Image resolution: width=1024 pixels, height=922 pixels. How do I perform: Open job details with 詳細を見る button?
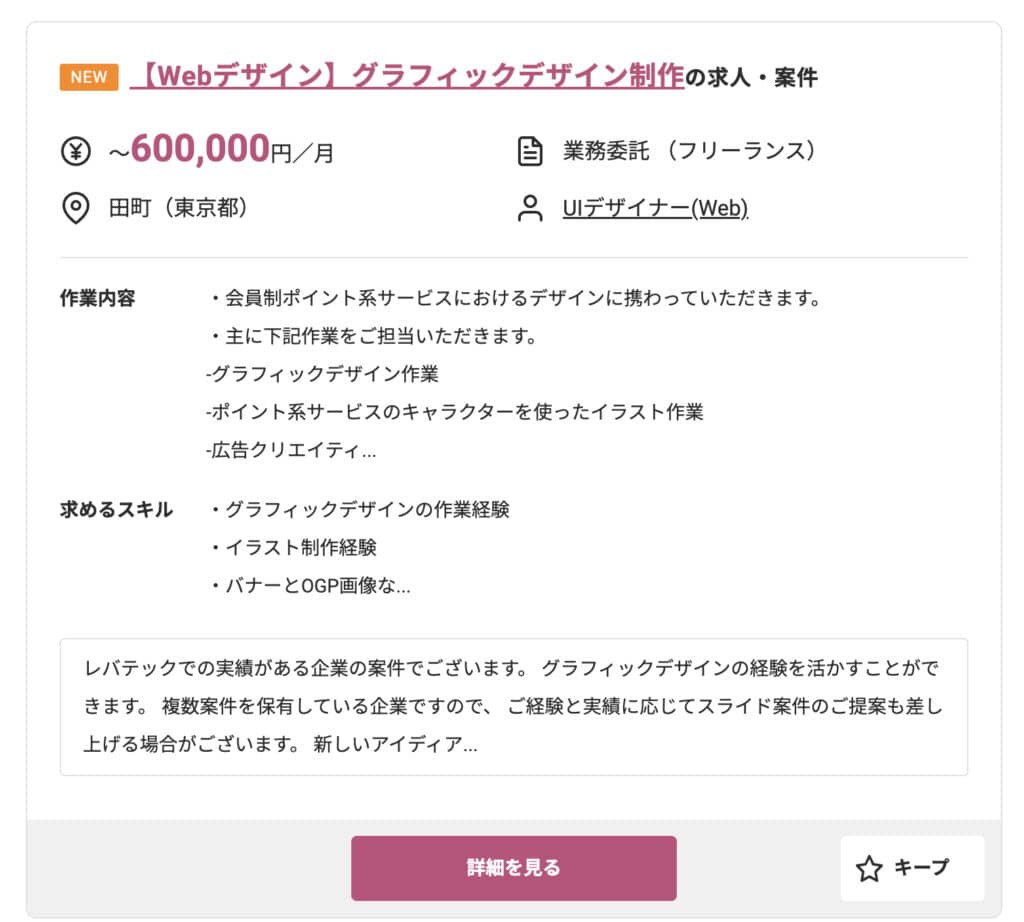click(513, 868)
